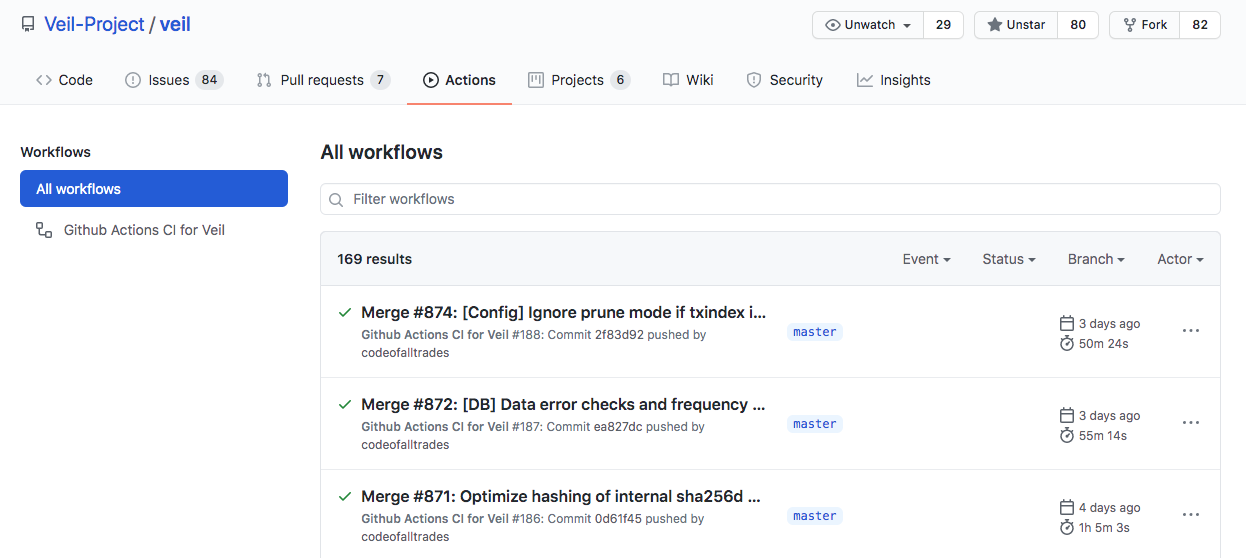Click the 'Workflows' sidebar heading
This screenshot has width=1246, height=558.
click(x=55, y=152)
